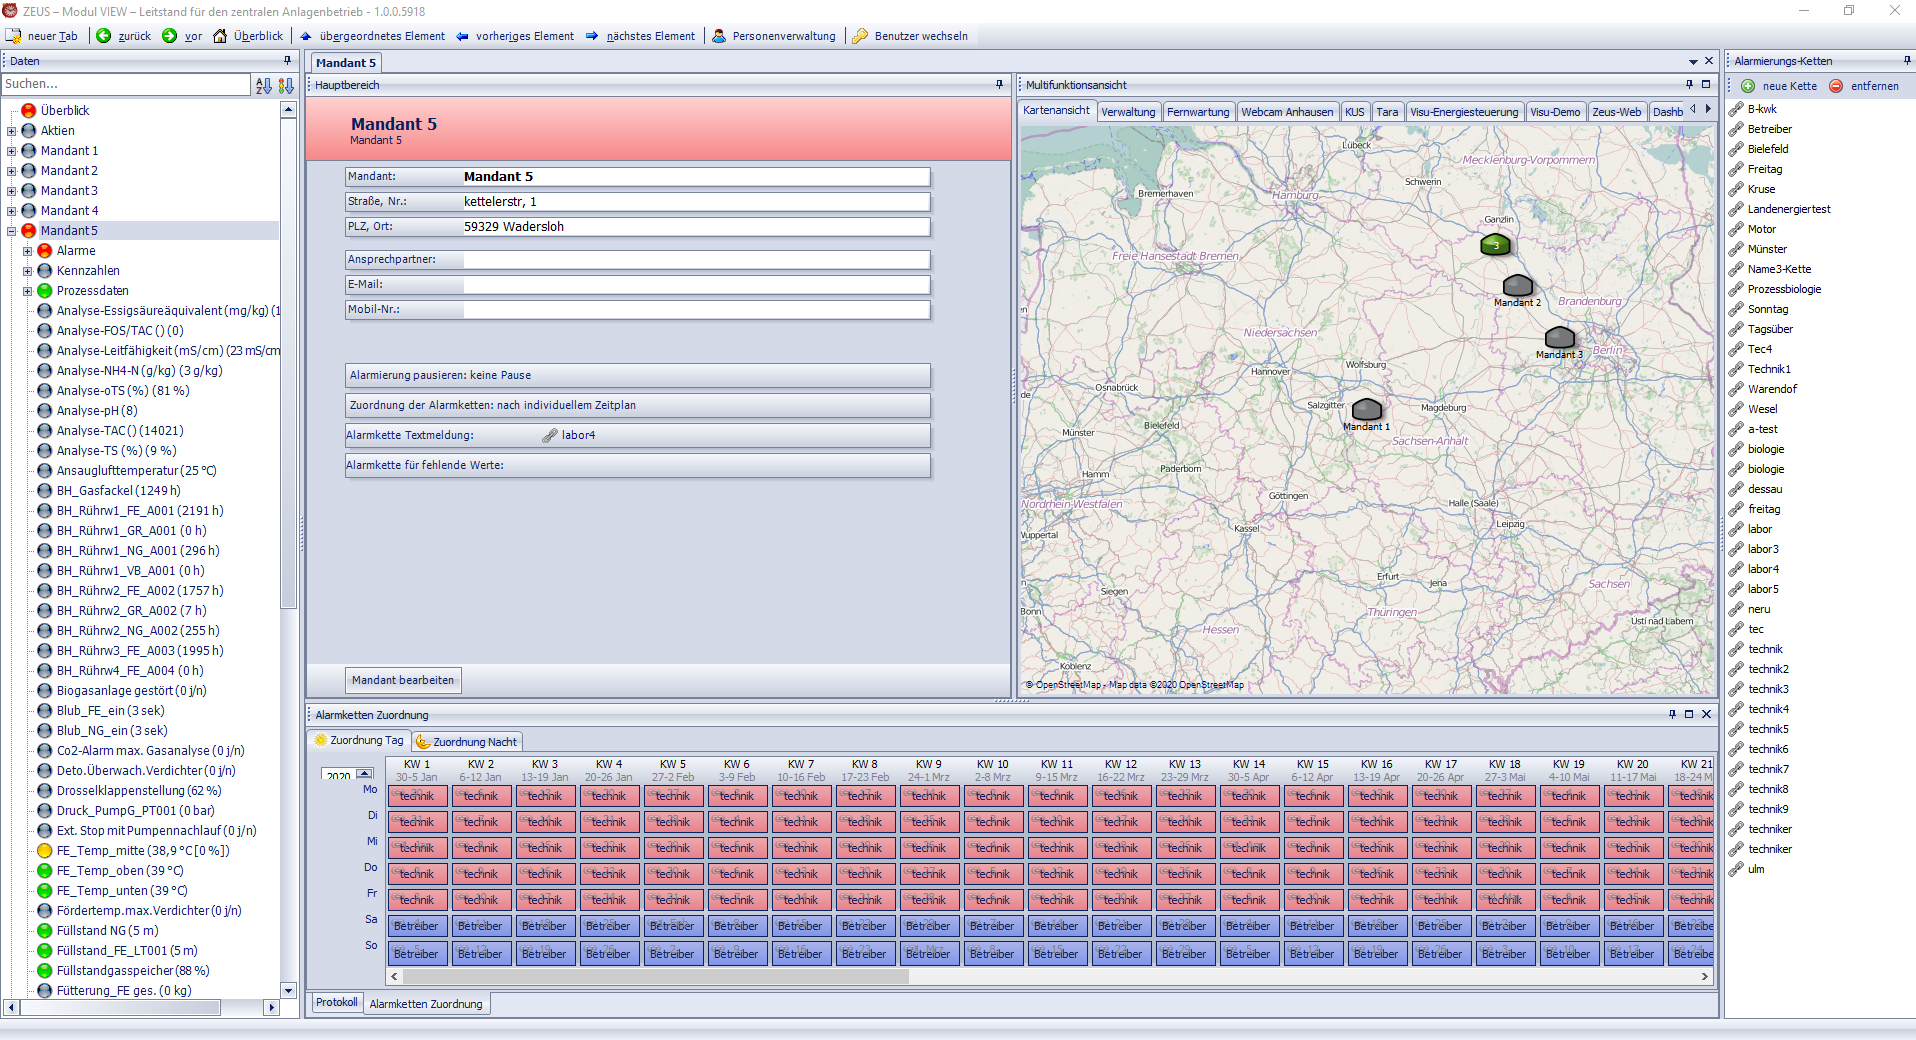Close the Alarmketten Zuordnung panel
This screenshot has height=1040, width=1916.
pos(1706,714)
